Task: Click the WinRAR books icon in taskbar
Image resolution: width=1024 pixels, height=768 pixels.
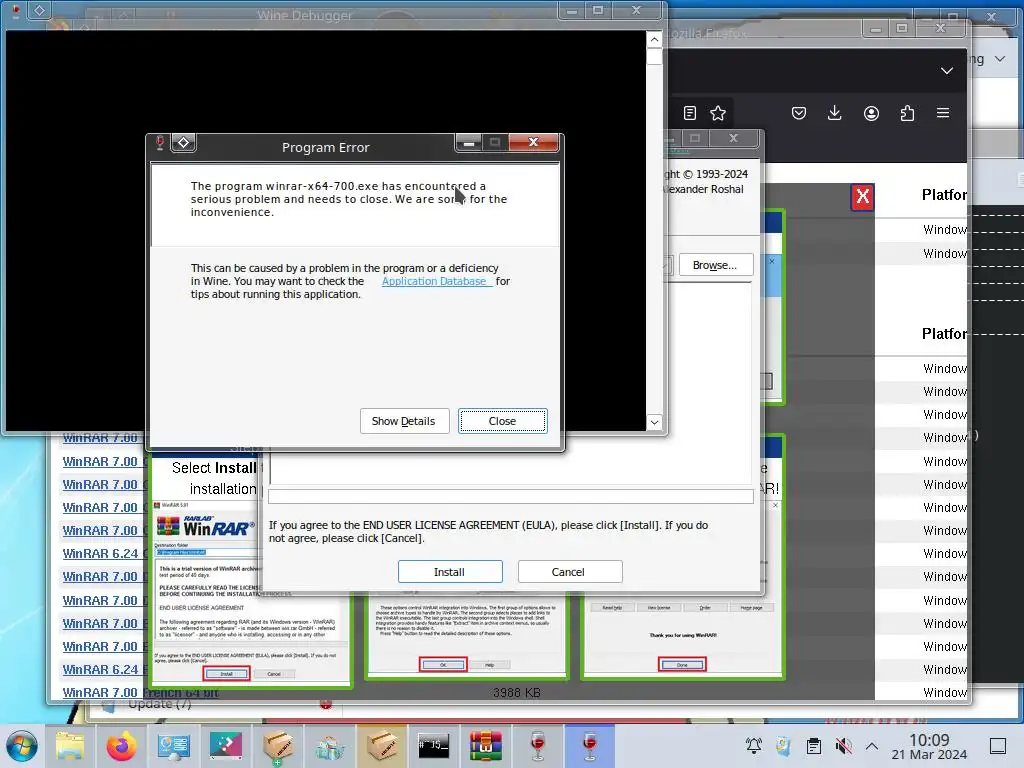Action: point(485,746)
